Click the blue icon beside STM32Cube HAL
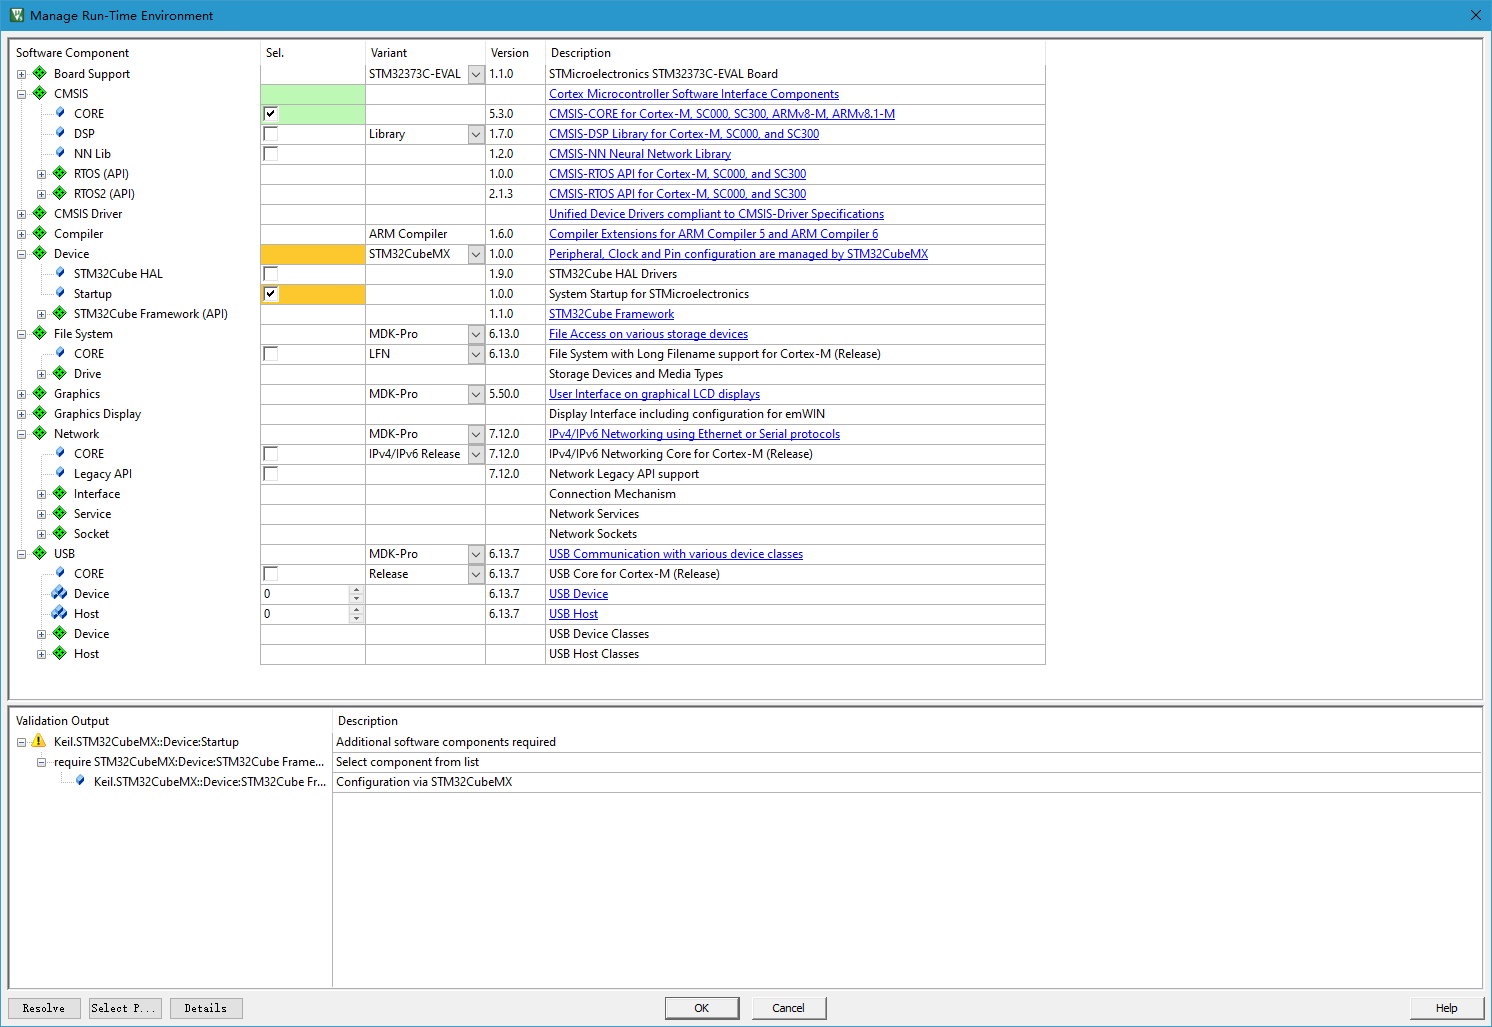The height and width of the screenshot is (1027, 1492). [x=60, y=272]
